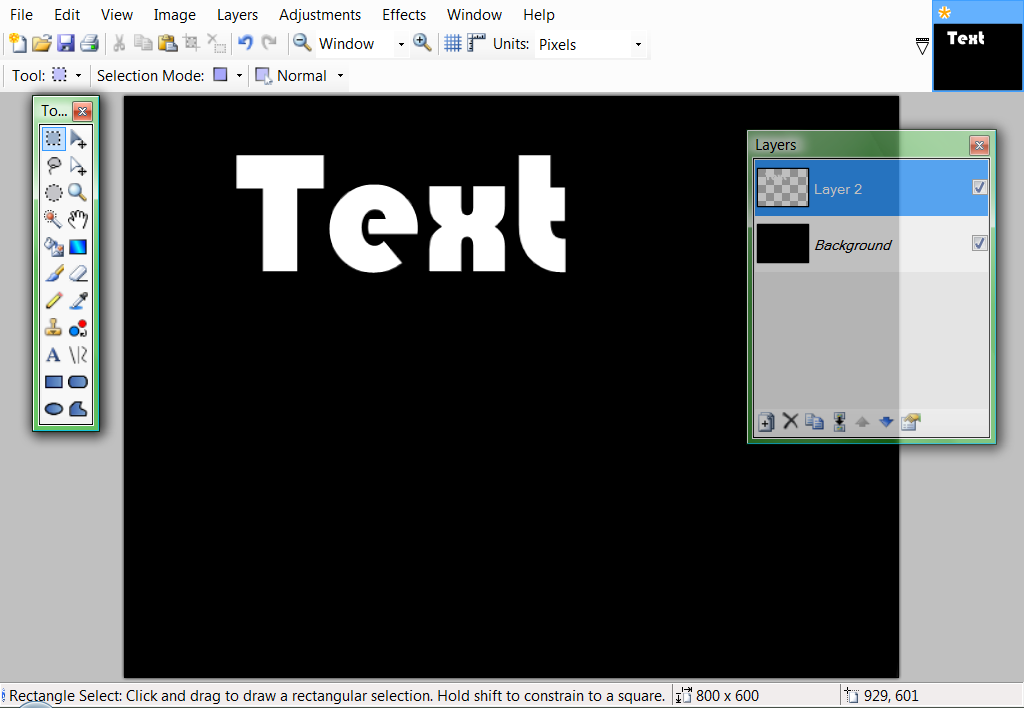Click the Add New Layer icon
1024x708 pixels.
tap(766, 422)
